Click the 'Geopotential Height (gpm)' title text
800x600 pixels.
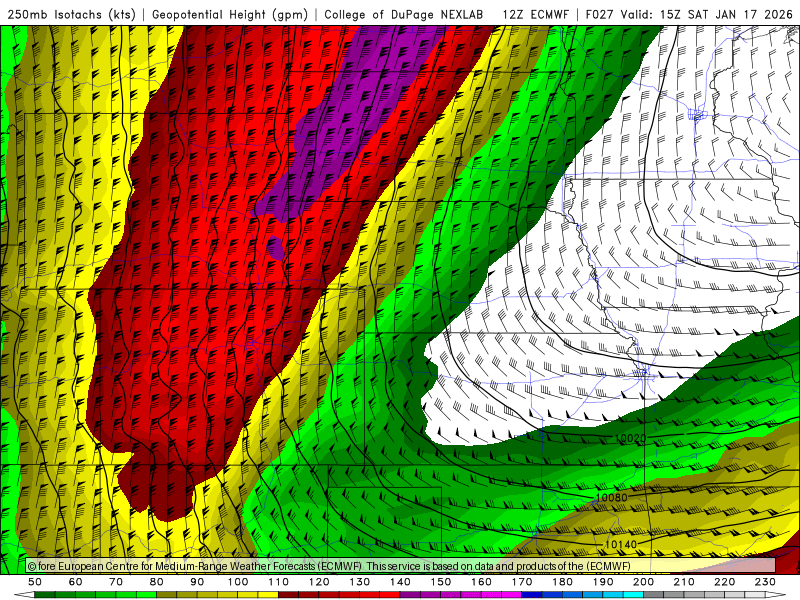pyautogui.click(x=230, y=14)
